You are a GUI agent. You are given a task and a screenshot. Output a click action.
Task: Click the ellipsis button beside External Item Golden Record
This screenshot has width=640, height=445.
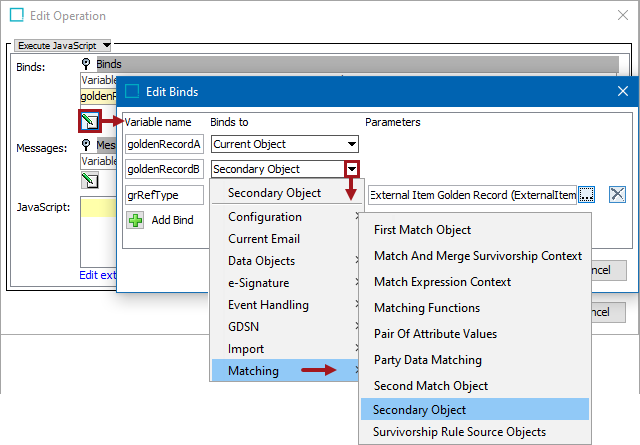click(587, 194)
